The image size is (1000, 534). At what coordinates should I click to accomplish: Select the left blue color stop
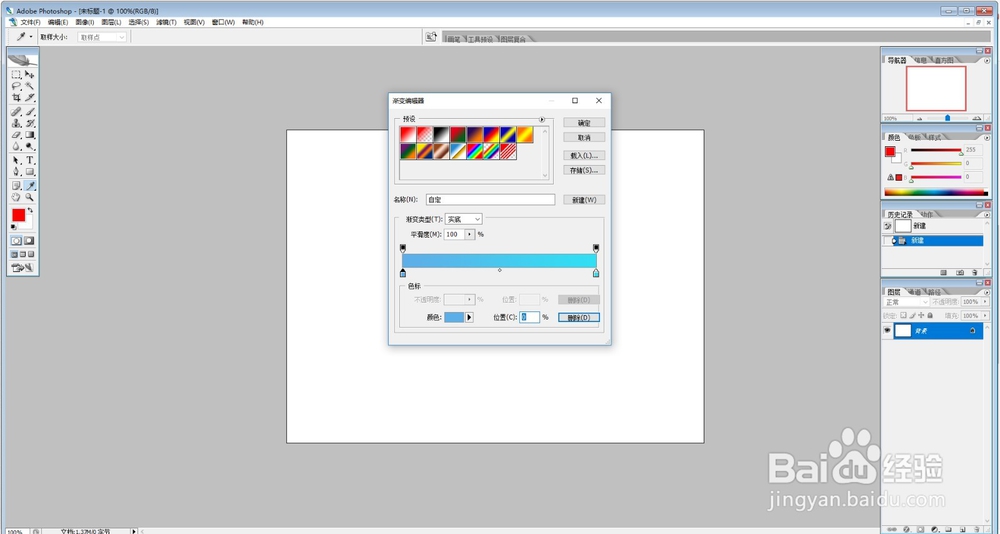point(402,273)
